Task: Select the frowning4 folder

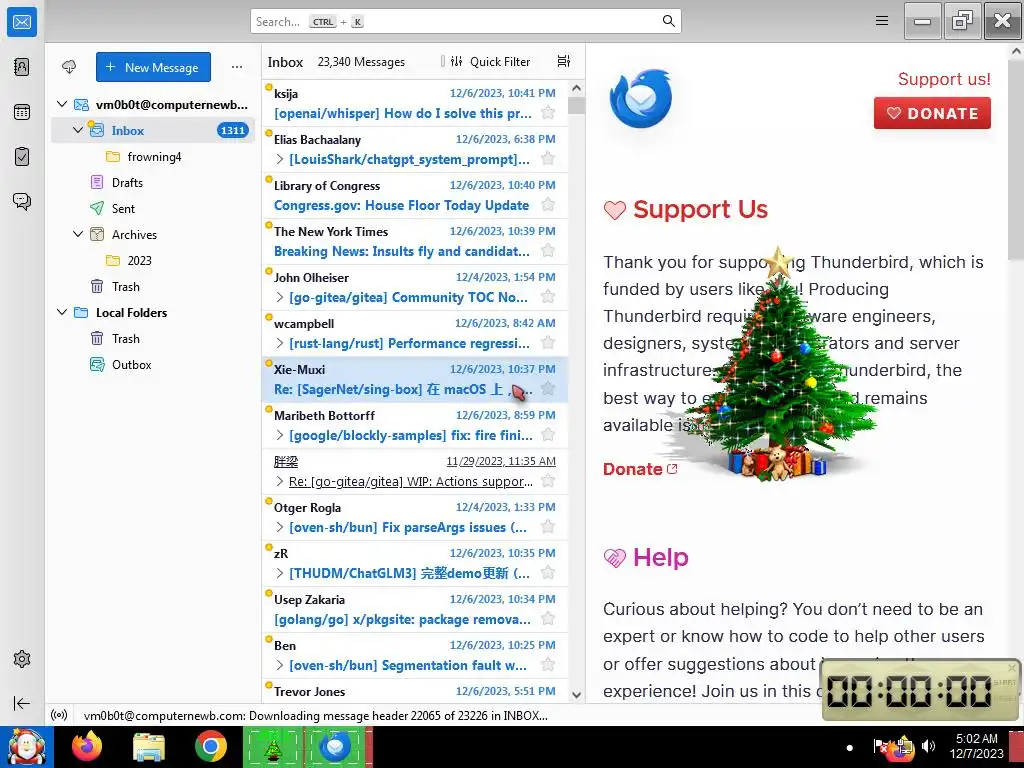Action: pos(153,157)
